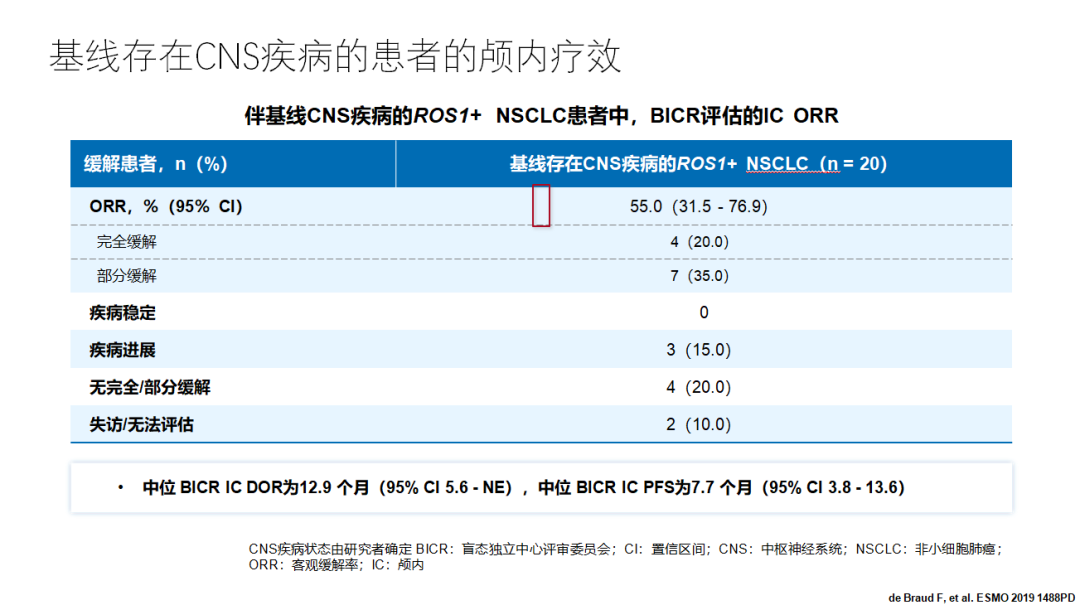Click the value 7 (35.0)
Viewport: 1080px width, 605px height.
pyautogui.click(x=699, y=276)
